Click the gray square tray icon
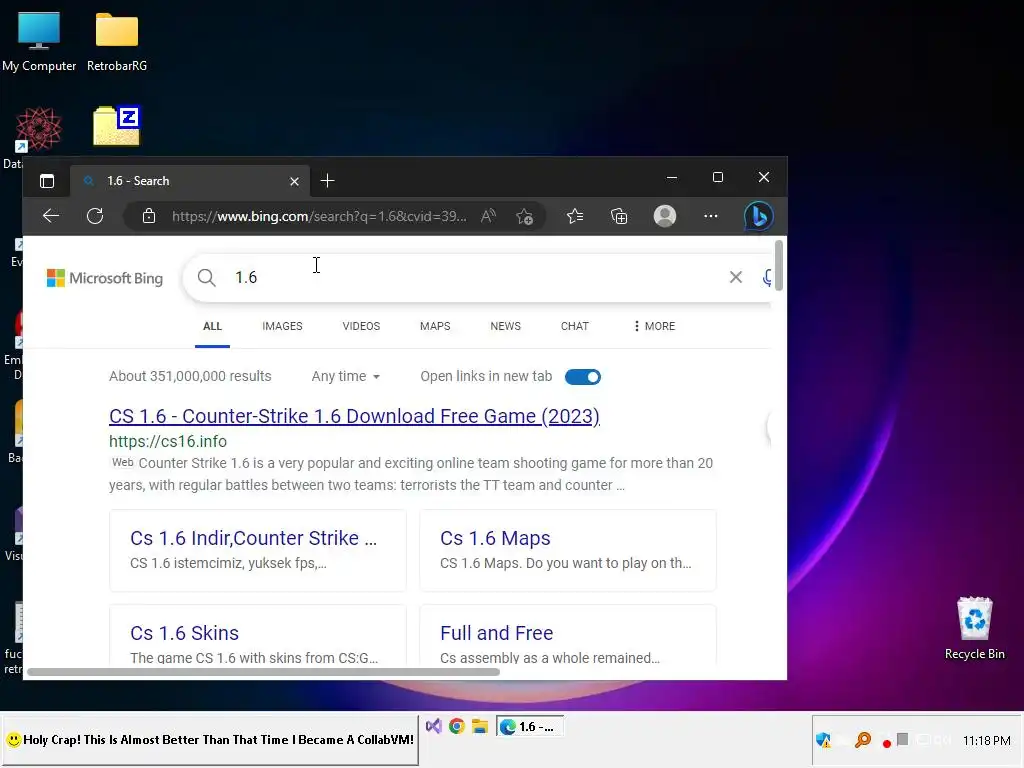The width and height of the screenshot is (1024, 768). (x=903, y=739)
